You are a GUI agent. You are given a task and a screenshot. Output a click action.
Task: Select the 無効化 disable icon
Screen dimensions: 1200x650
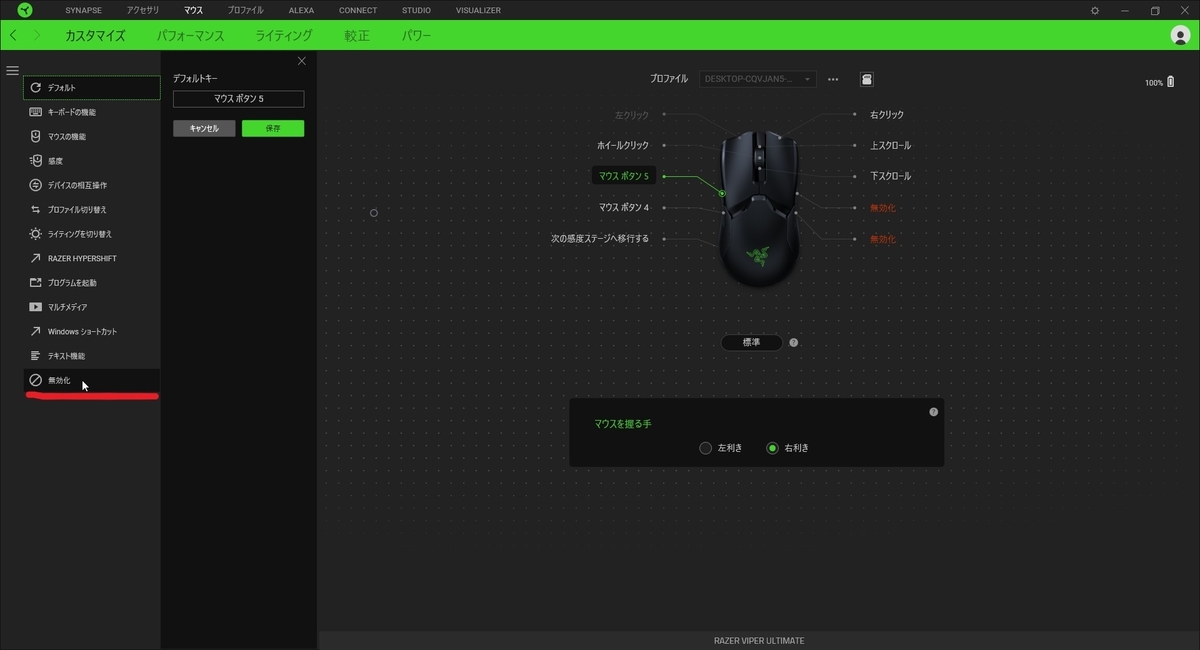click(36, 380)
